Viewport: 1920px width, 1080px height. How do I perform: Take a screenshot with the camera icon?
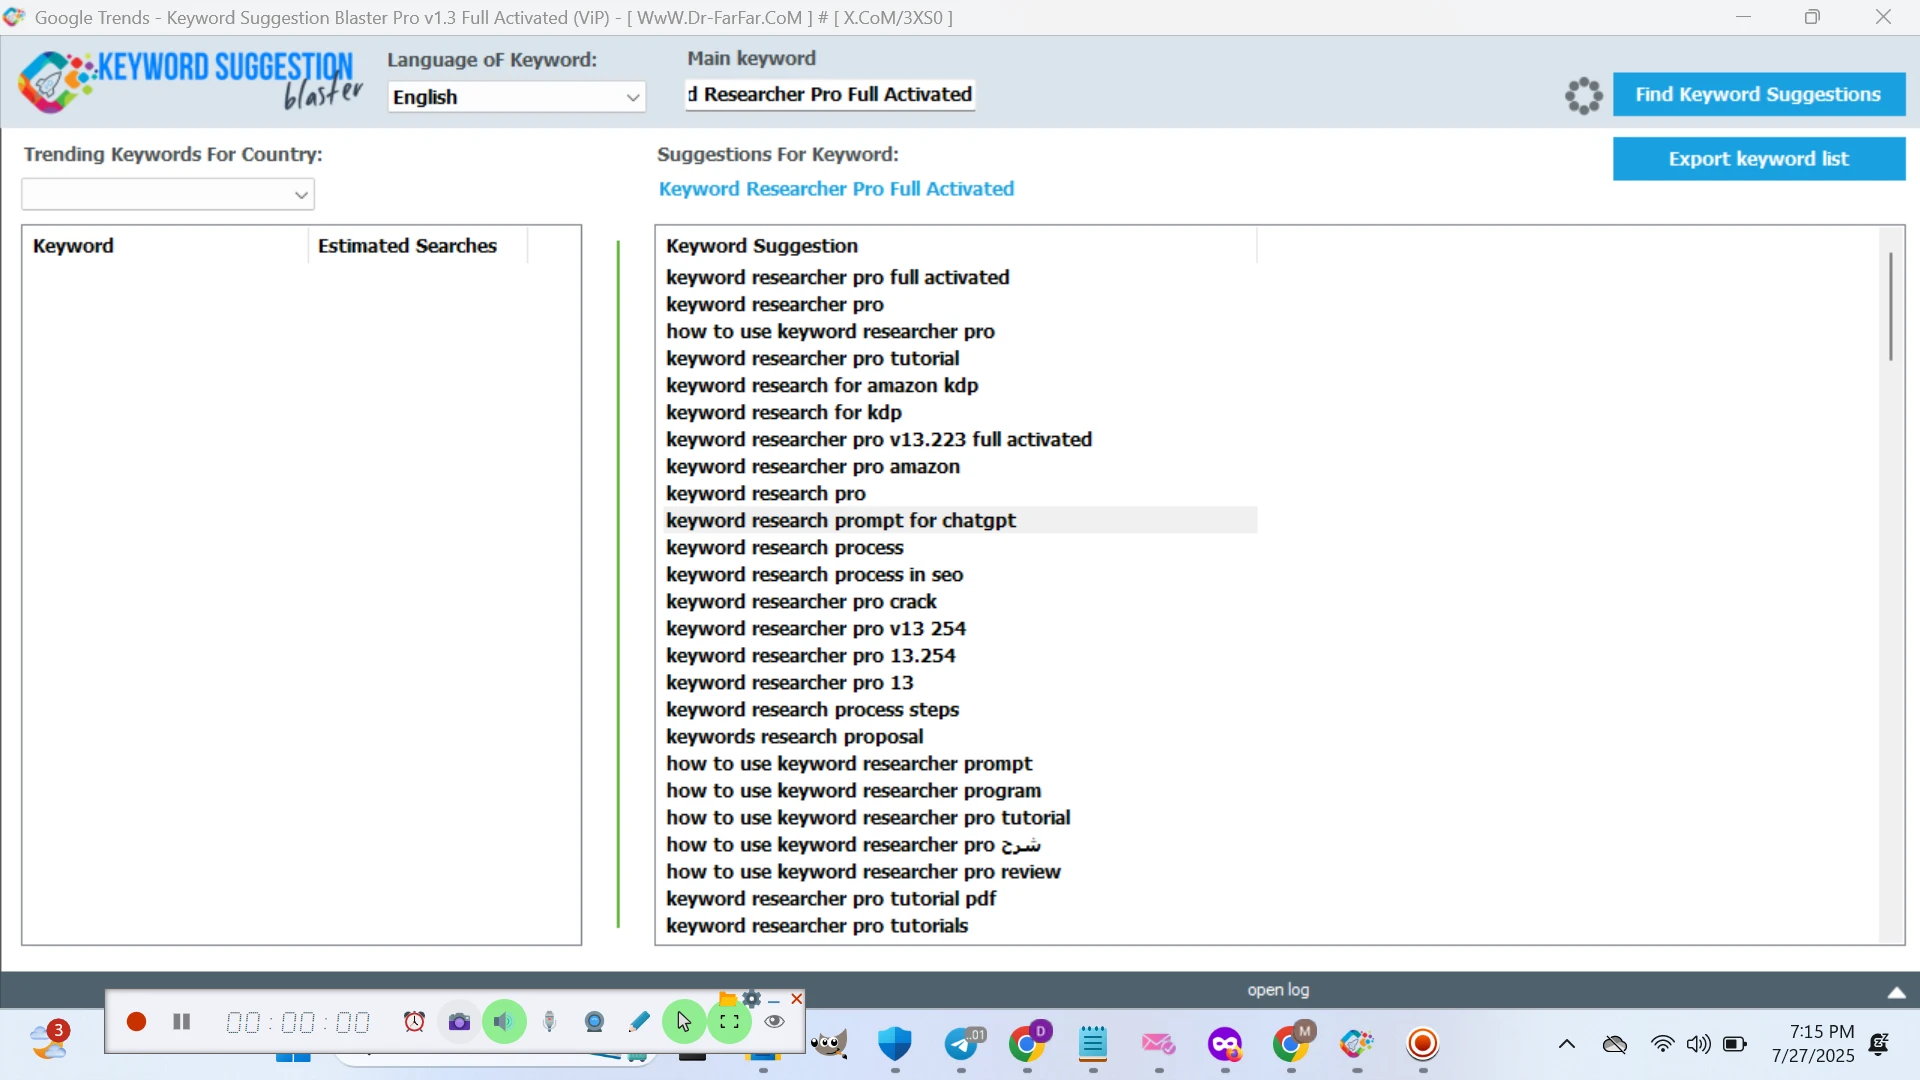tap(459, 1022)
